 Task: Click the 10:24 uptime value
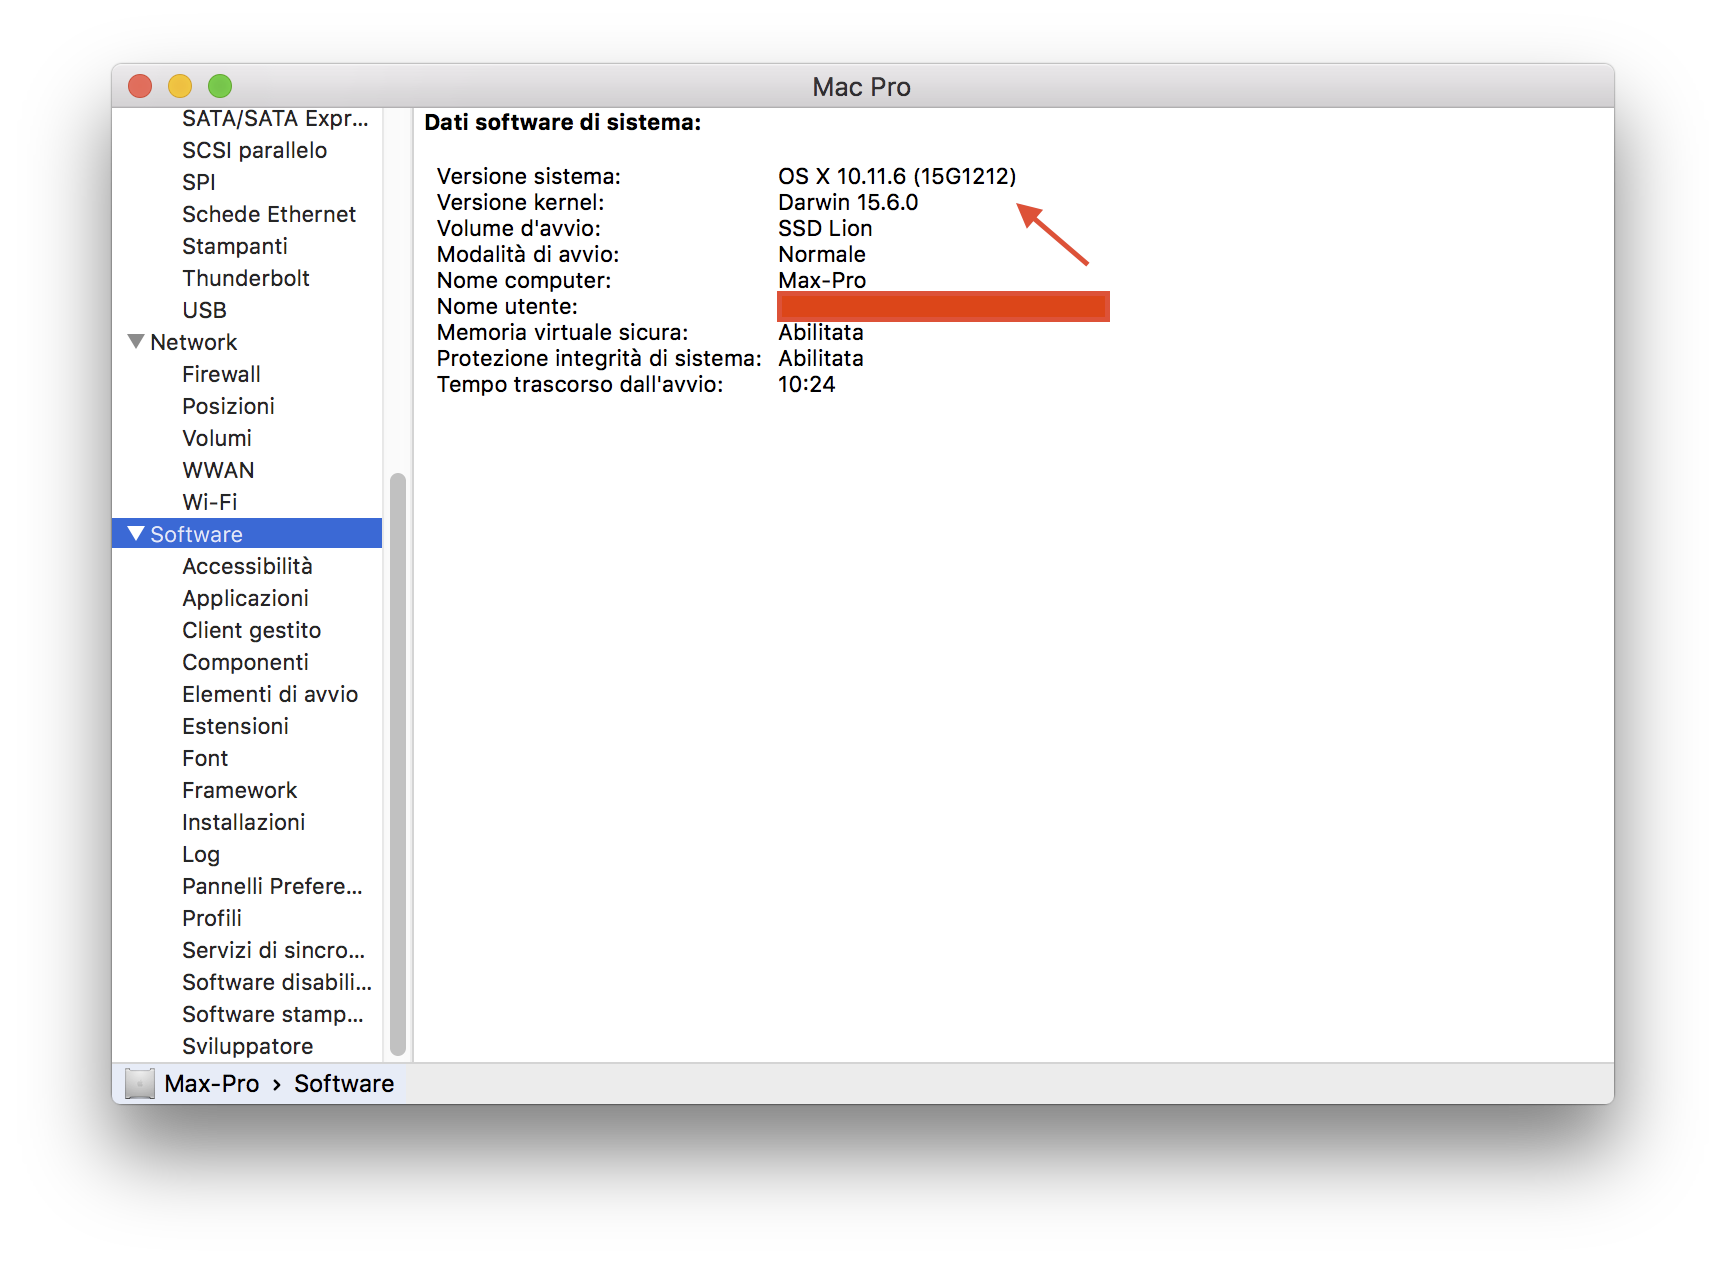tap(806, 384)
